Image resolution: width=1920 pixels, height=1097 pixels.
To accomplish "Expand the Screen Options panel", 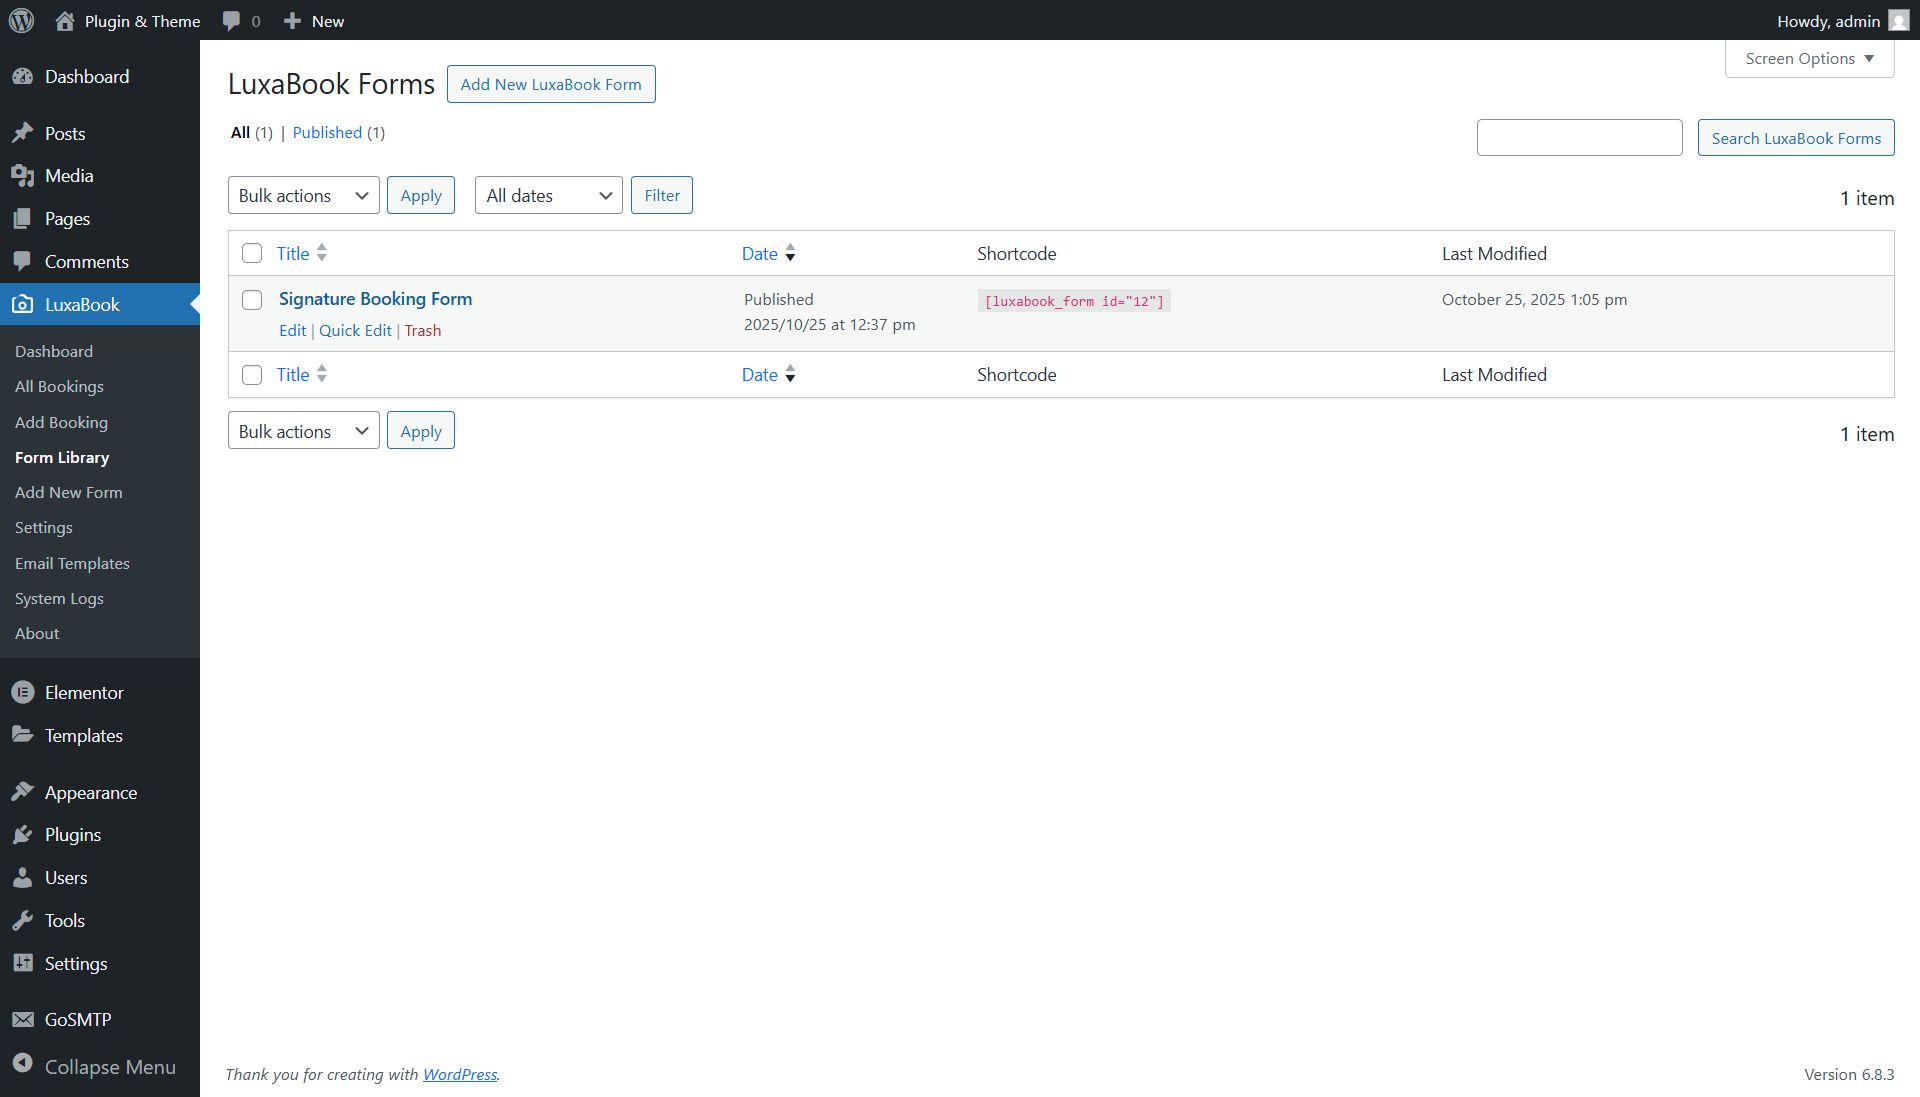I will pyautogui.click(x=1808, y=59).
